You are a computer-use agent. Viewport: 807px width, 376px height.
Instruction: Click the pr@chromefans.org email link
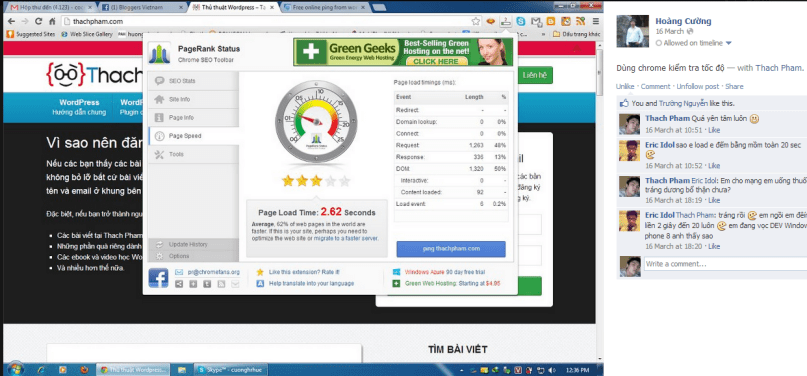[x=214, y=272]
